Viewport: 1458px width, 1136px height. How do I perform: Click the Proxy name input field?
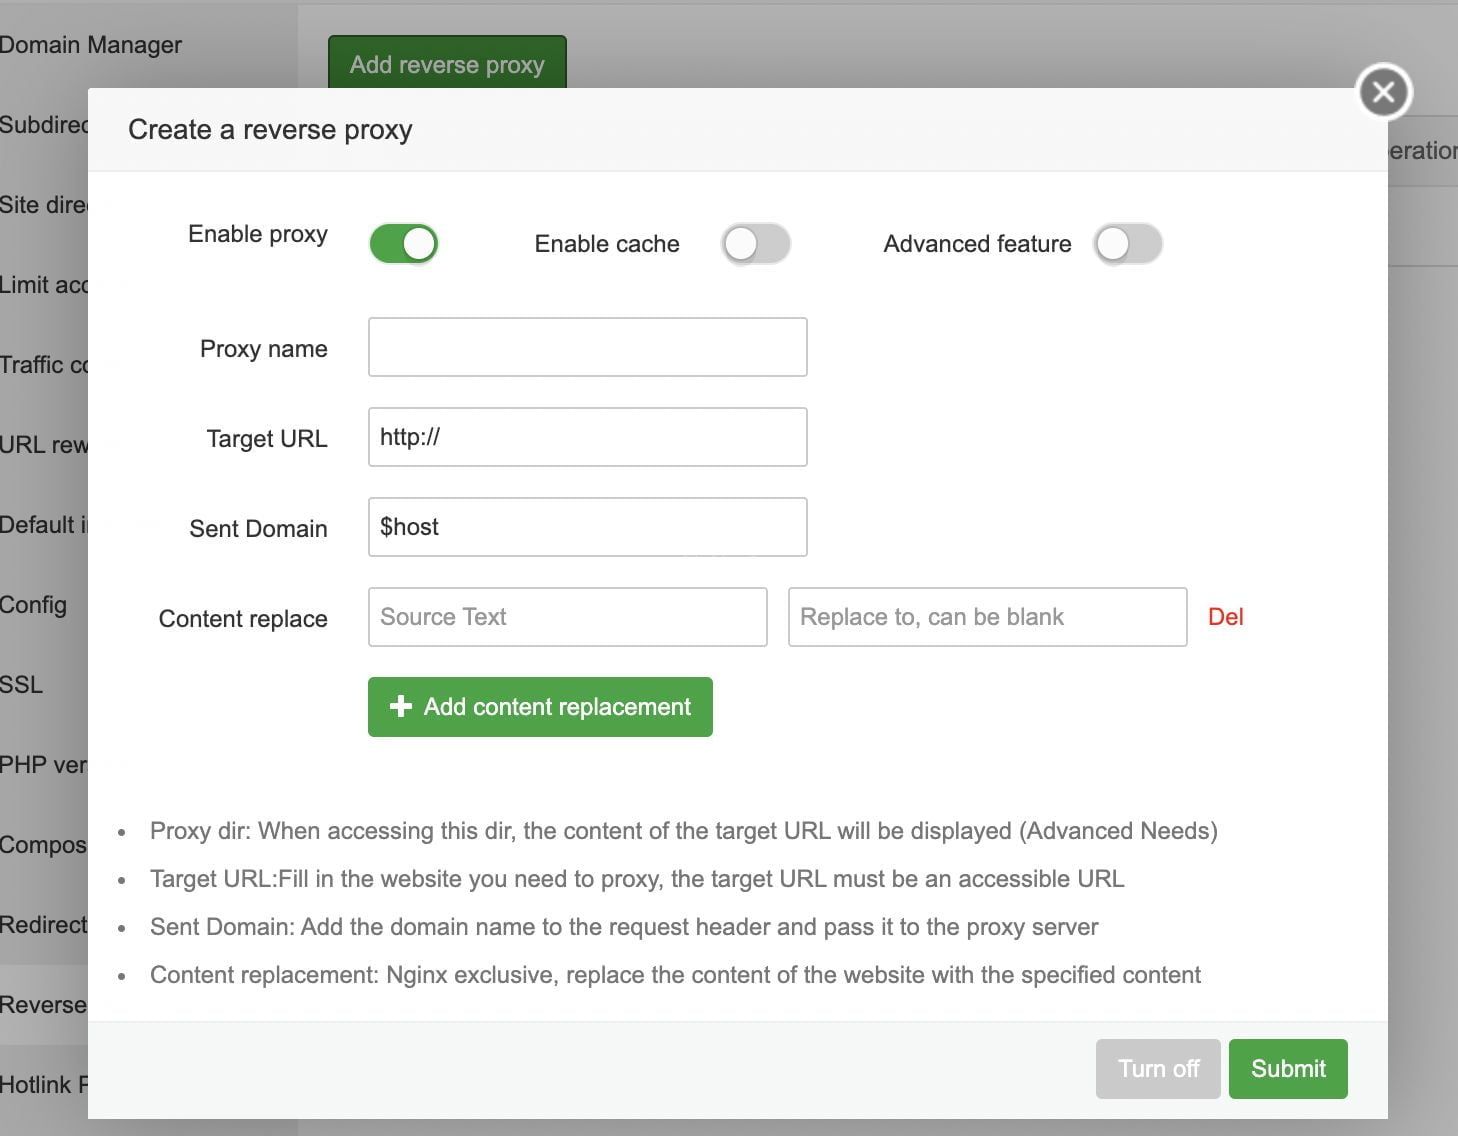coord(587,347)
